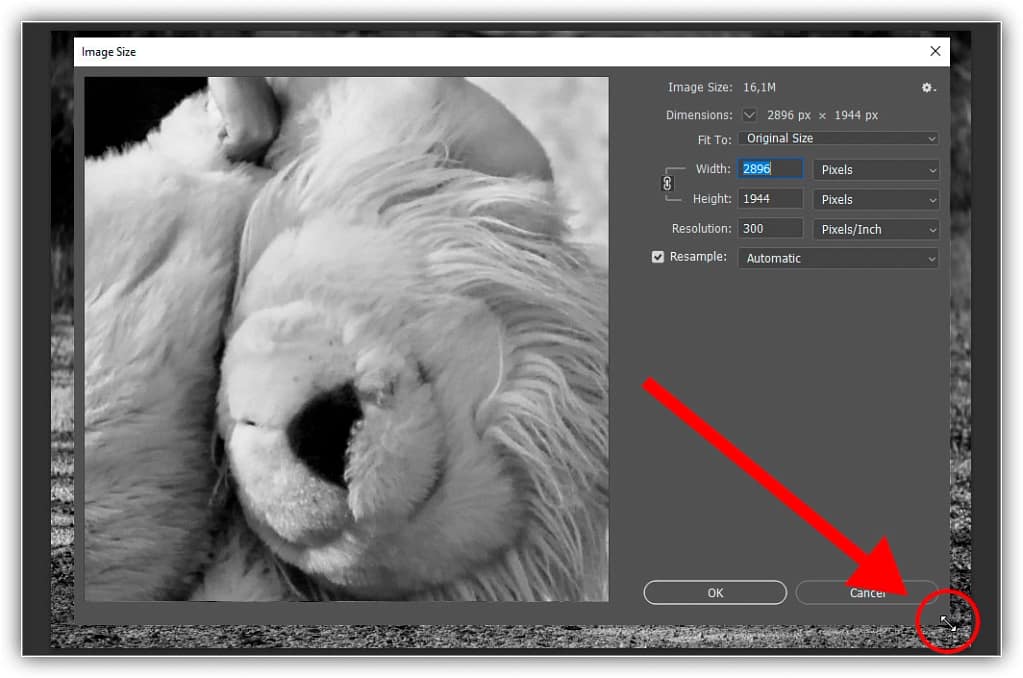Click the lion image preview
The width and height of the screenshot is (1023, 678).
point(347,339)
